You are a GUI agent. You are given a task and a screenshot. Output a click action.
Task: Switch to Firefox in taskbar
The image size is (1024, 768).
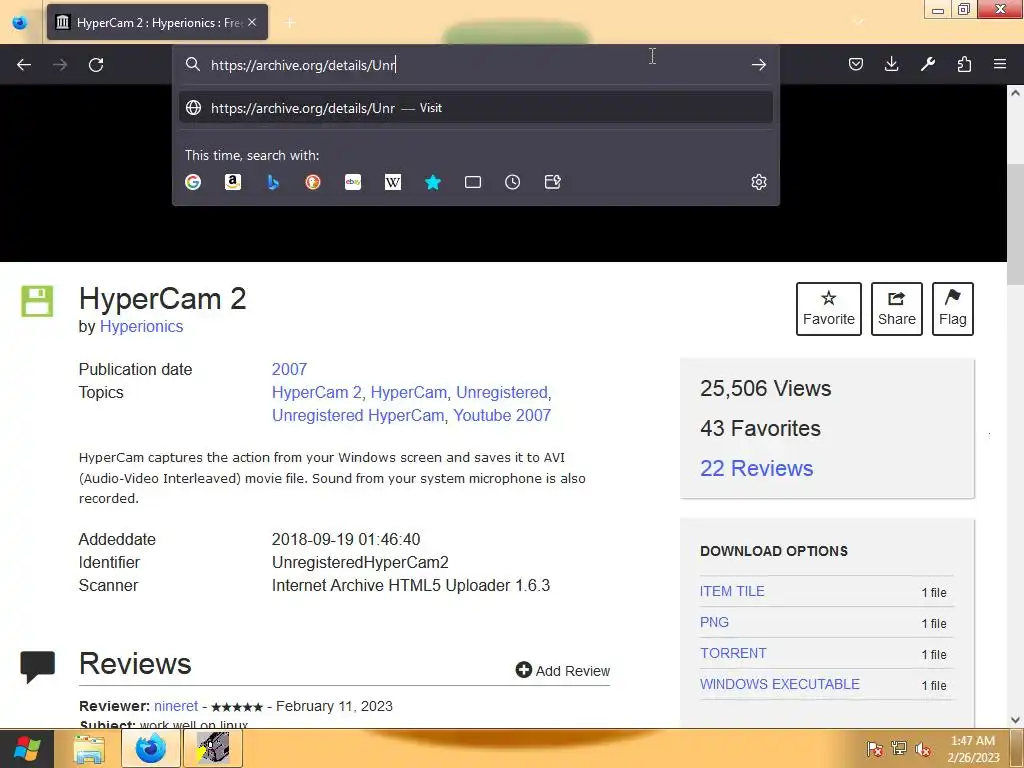click(x=150, y=749)
